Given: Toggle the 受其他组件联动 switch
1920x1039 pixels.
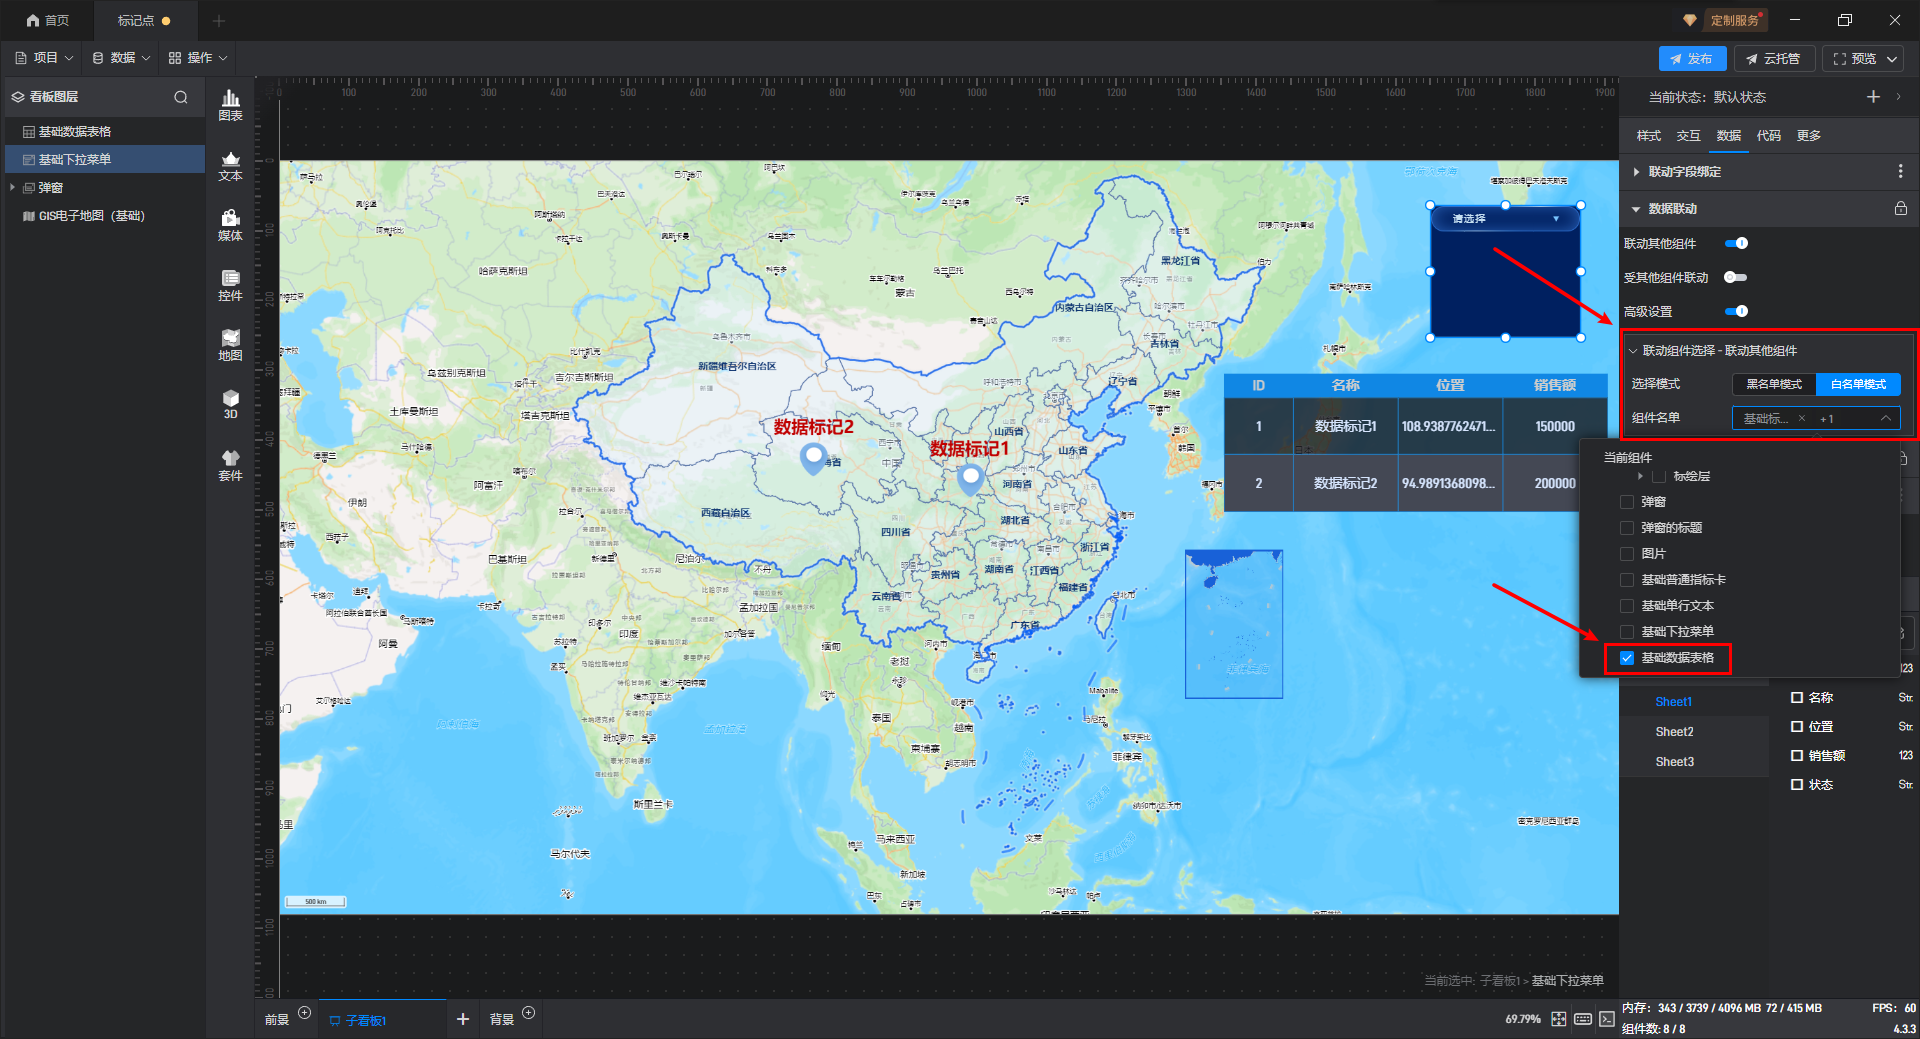Looking at the screenshot, I should coord(1737,277).
